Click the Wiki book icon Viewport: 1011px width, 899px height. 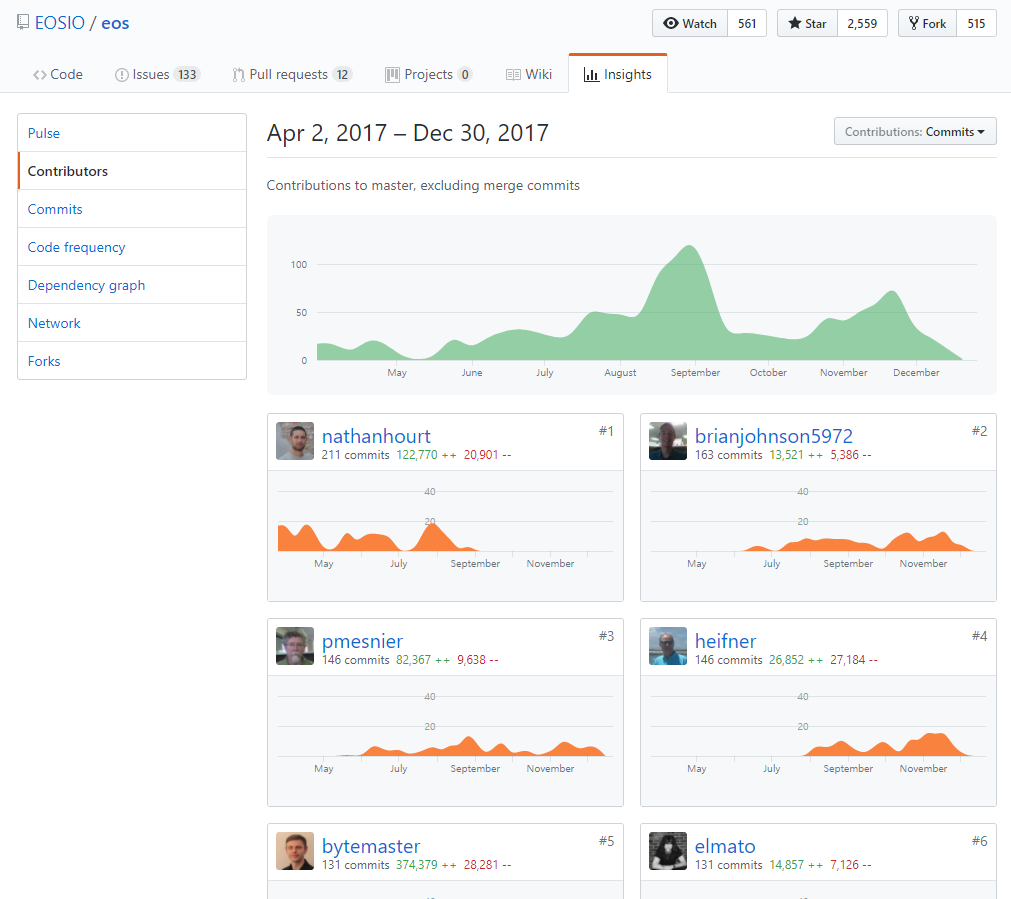[x=513, y=75]
